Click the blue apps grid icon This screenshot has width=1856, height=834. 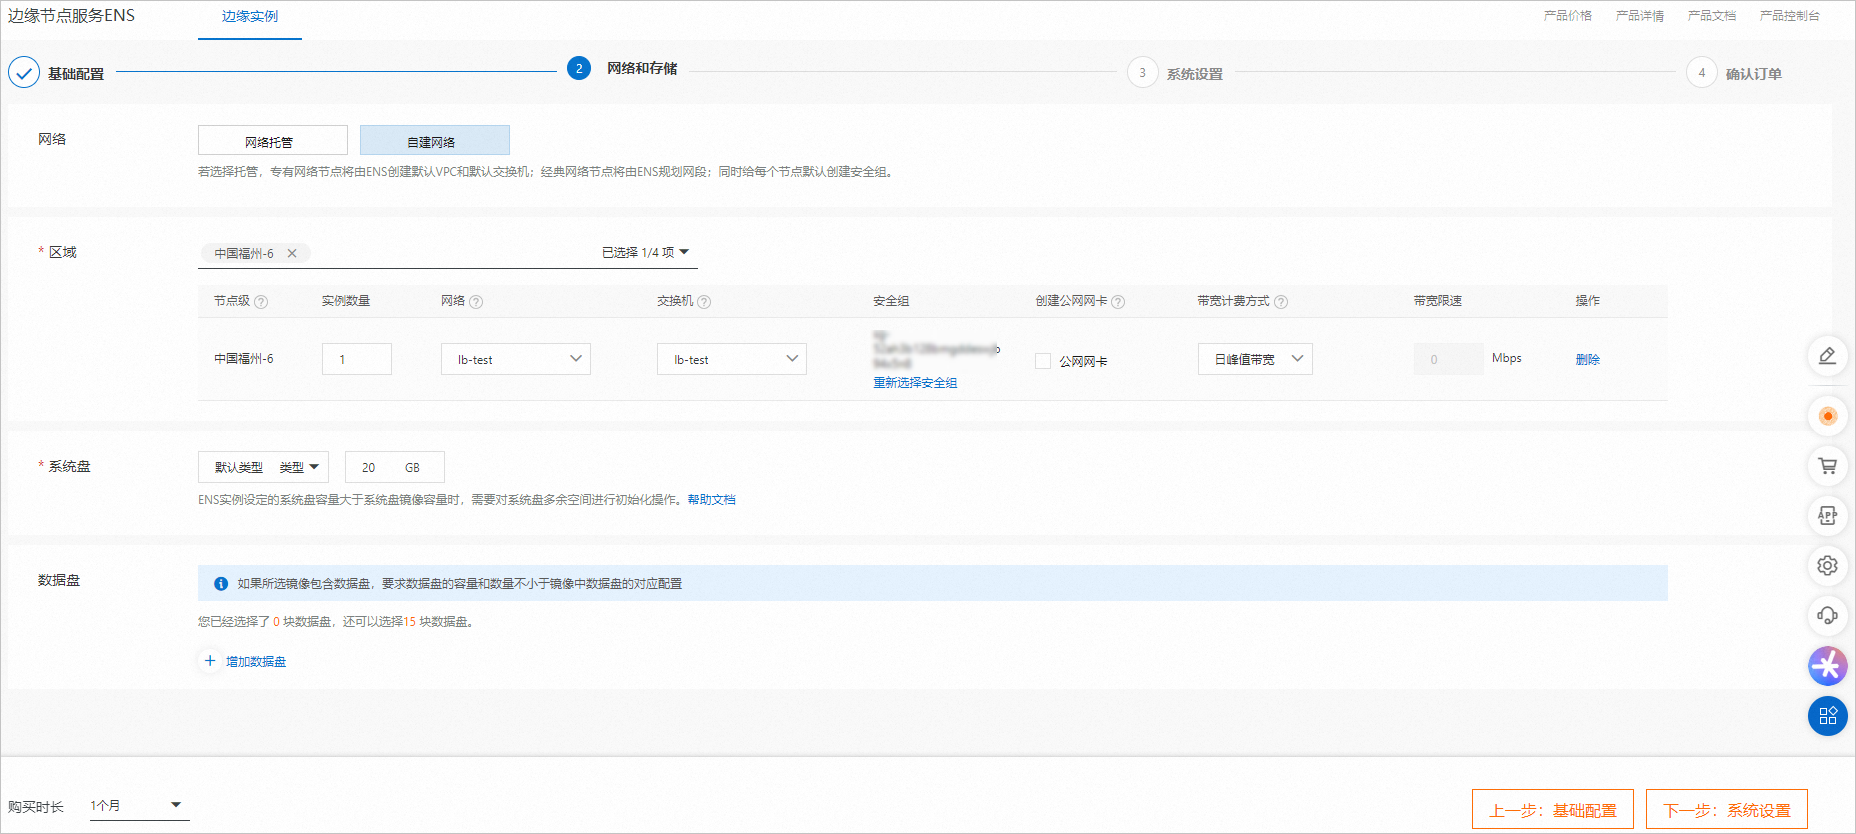point(1827,716)
